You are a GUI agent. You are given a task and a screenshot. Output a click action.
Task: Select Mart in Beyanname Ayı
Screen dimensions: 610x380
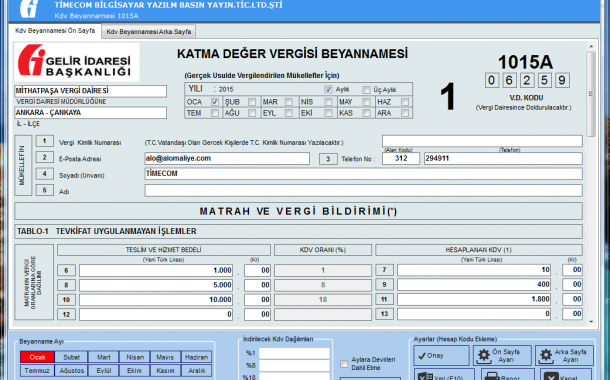103,357
